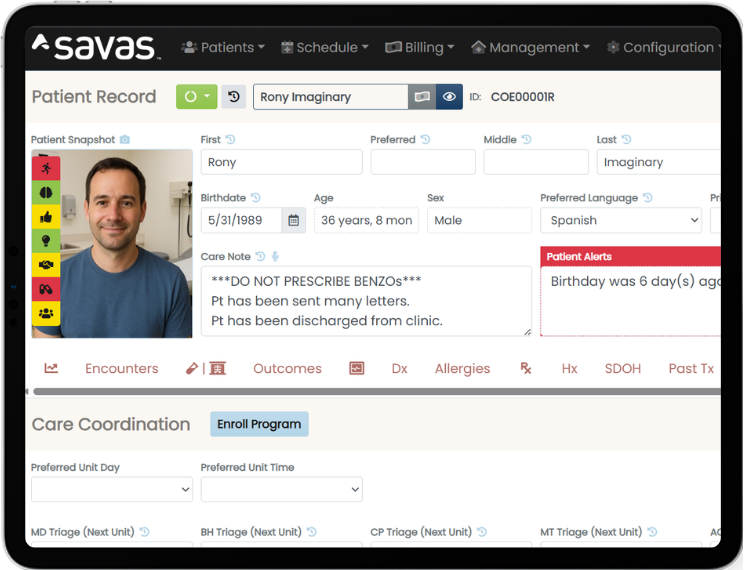
Task: Open the MT Triage history icon
Action: click(x=652, y=532)
